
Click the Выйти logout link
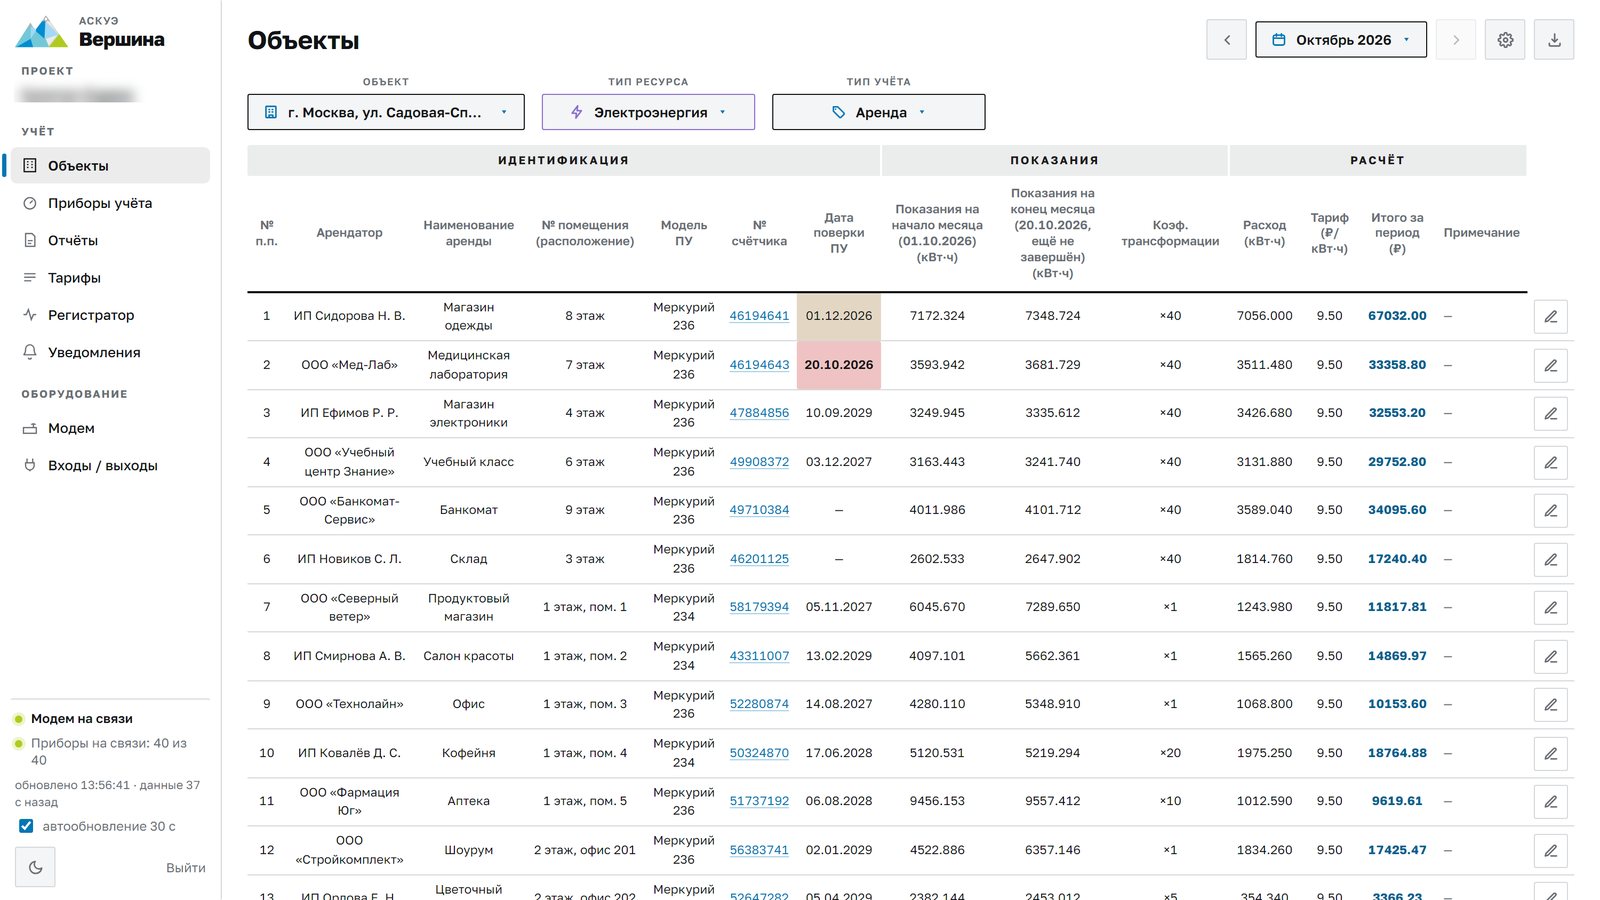click(x=186, y=868)
